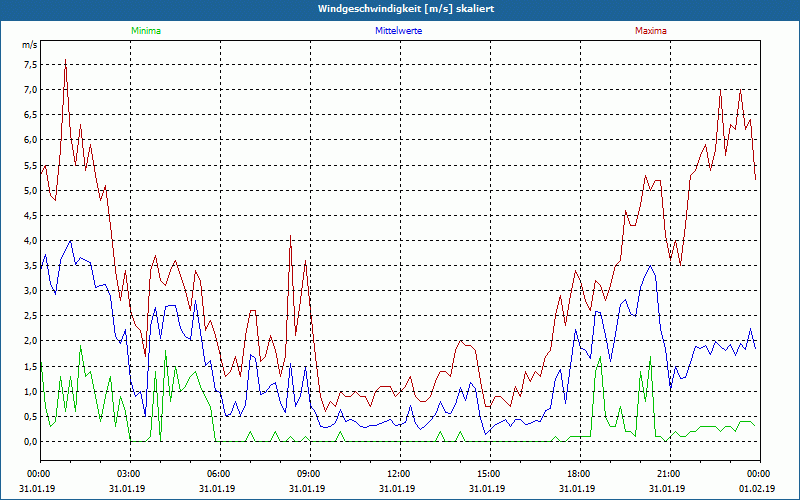Click the '0,5' y-axis value
Screen dimensions: 800x500
pyautogui.click(x=30, y=416)
